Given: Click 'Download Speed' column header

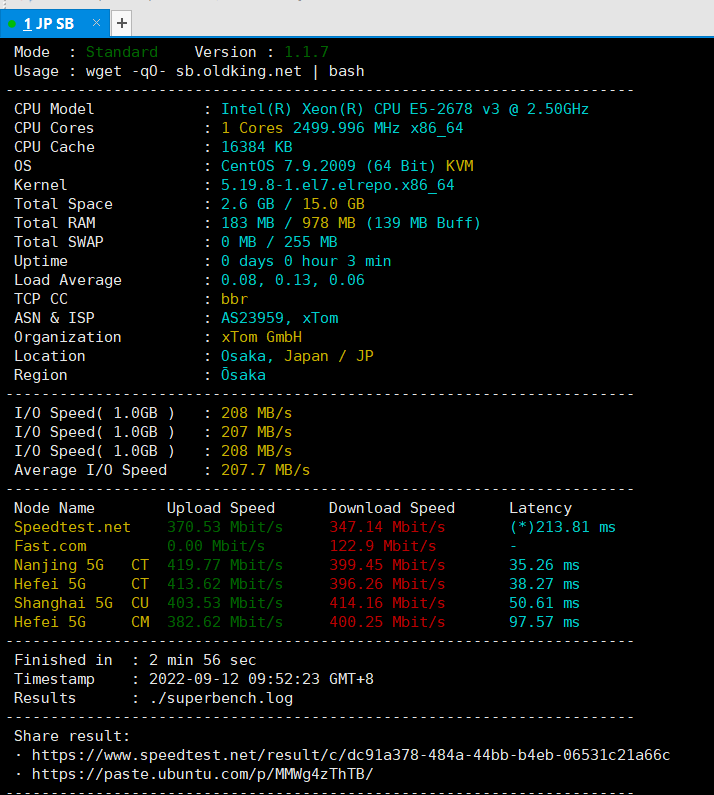Looking at the screenshot, I should pyautogui.click(x=392, y=508).
